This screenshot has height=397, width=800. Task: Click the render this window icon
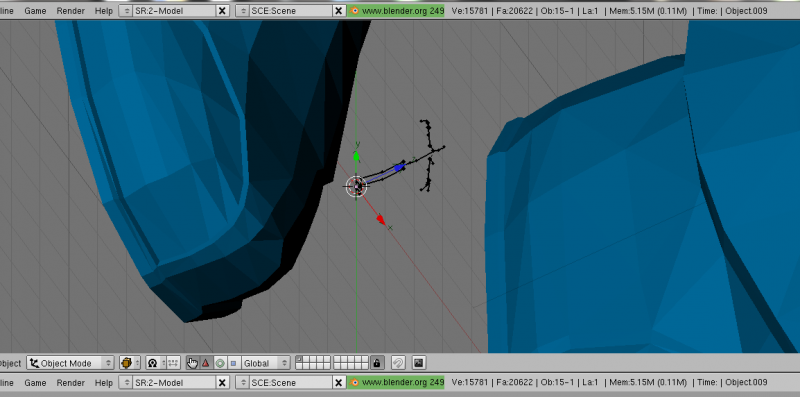pyautogui.click(x=419, y=363)
